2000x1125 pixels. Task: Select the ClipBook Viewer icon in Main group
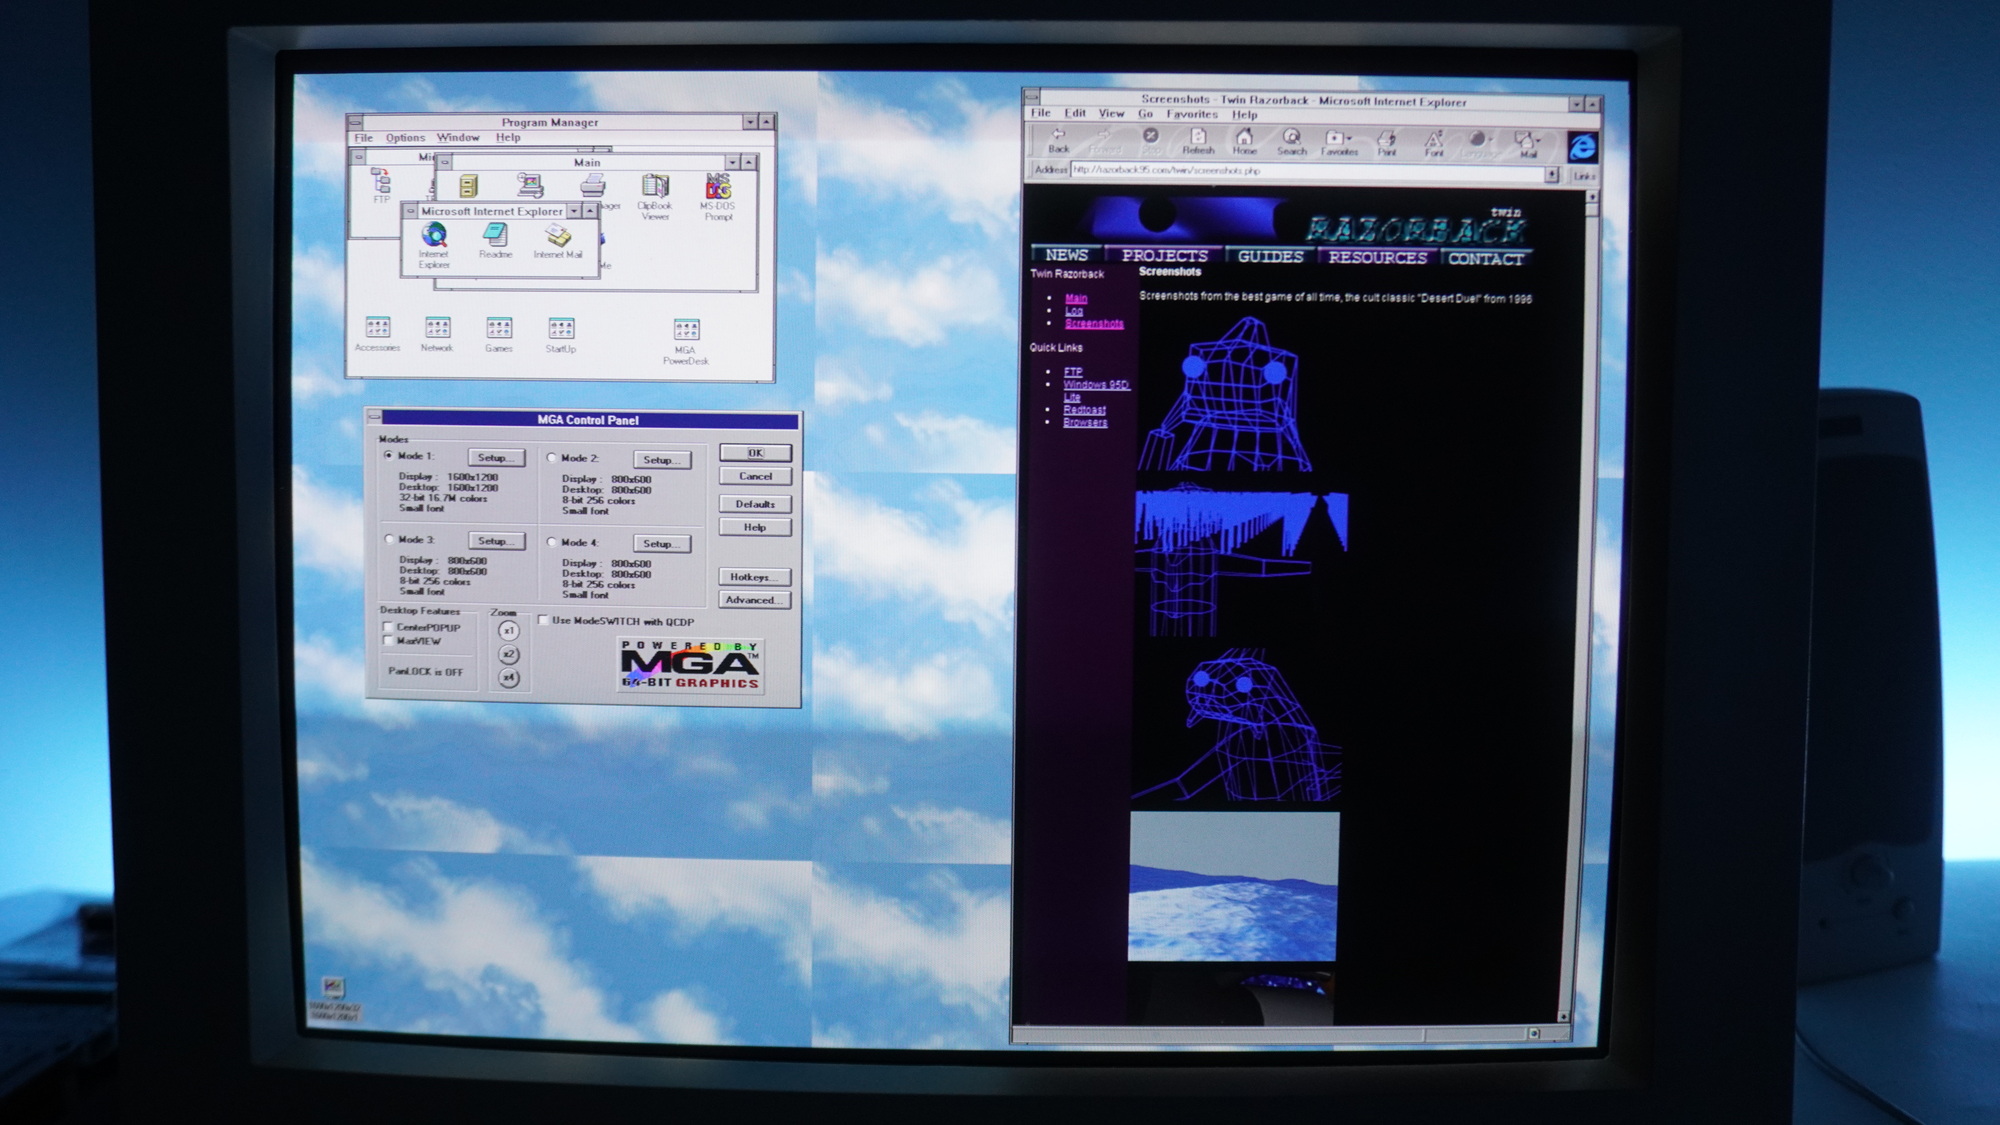coord(655,196)
